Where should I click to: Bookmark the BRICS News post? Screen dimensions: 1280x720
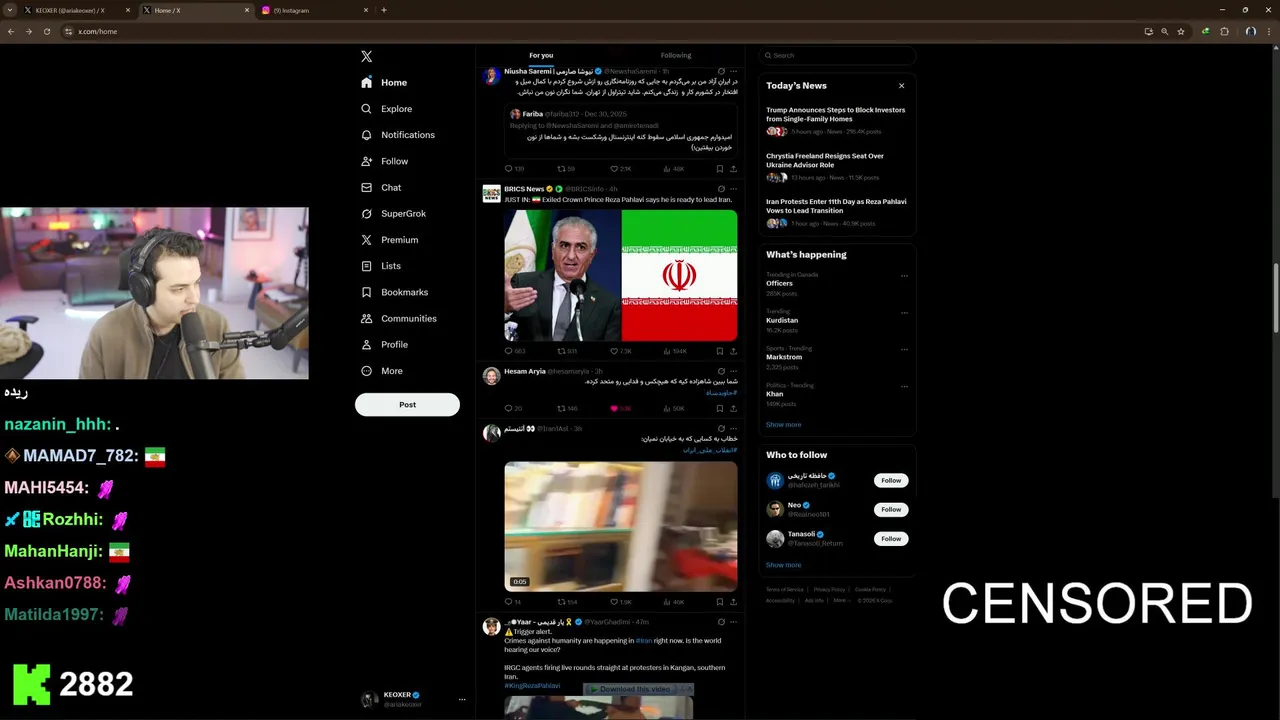pyautogui.click(x=719, y=351)
